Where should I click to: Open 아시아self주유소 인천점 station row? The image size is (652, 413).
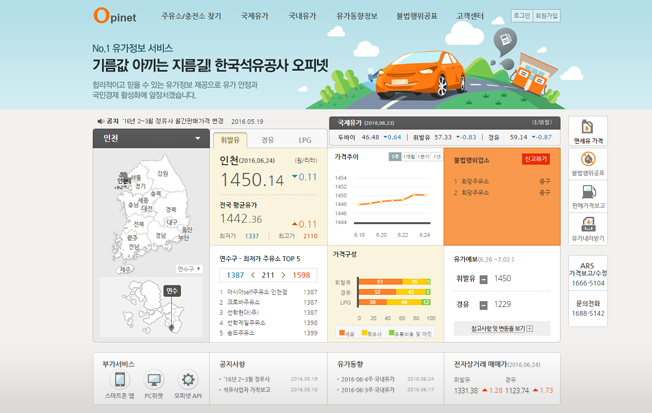[x=269, y=292]
